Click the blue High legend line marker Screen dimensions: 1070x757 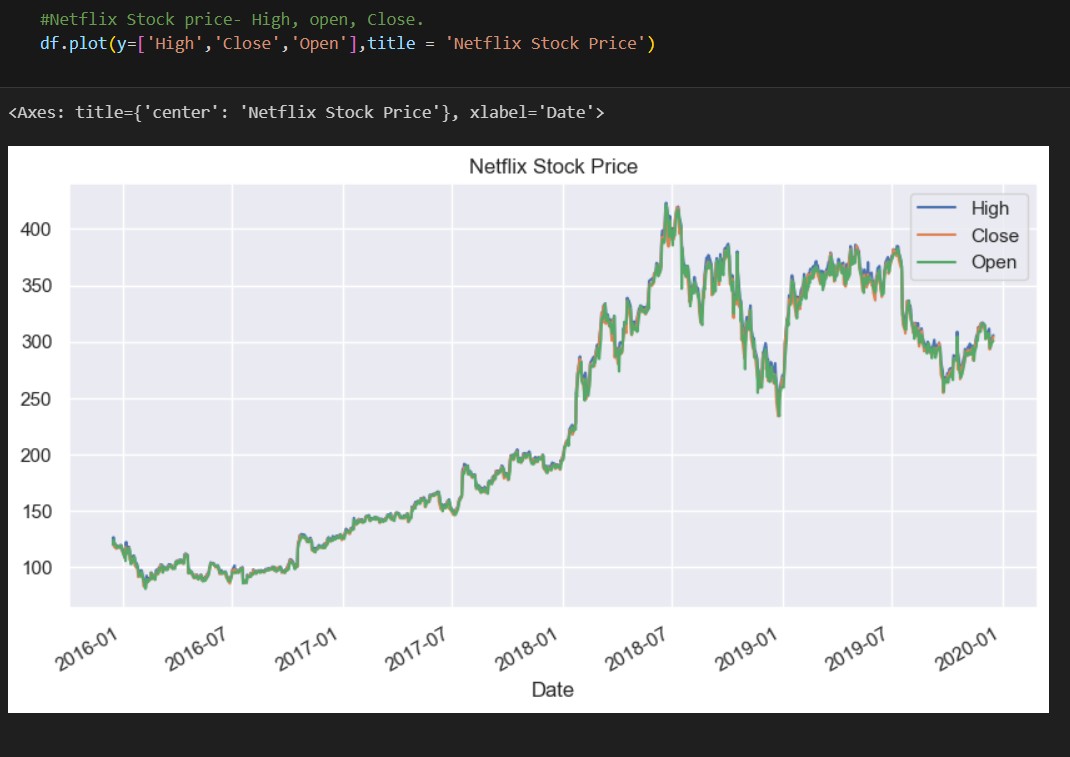[936, 208]
